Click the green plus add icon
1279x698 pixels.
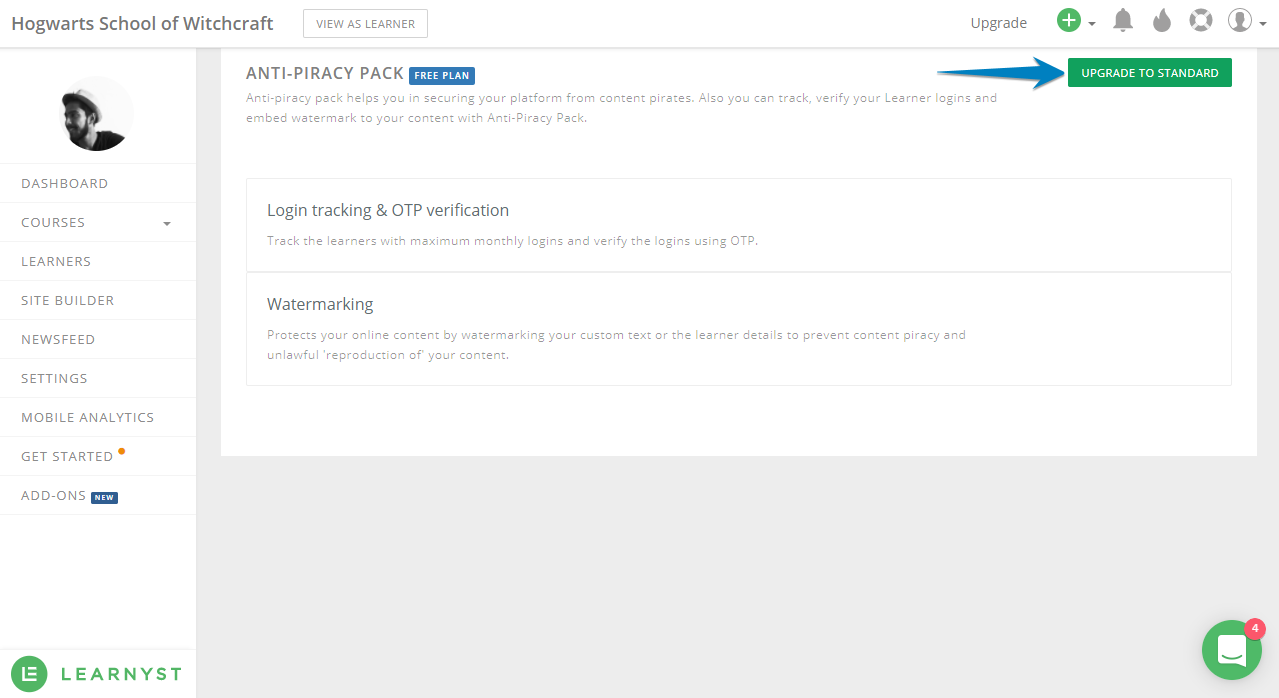[1069, 21]
